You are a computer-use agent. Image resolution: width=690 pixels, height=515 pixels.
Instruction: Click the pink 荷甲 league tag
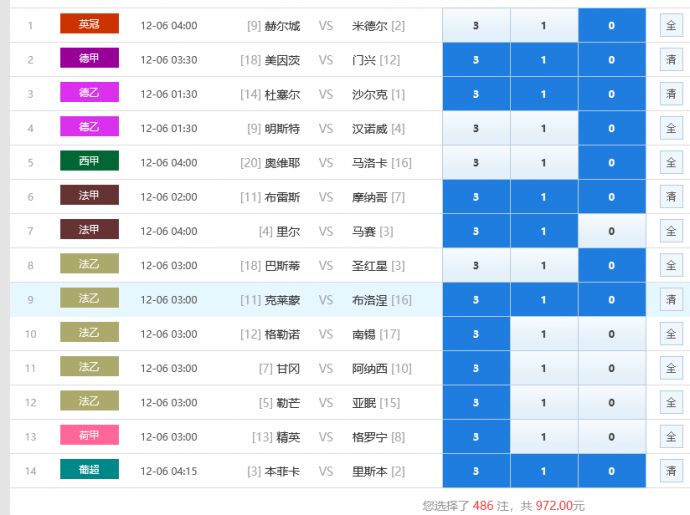coord(89,436)
